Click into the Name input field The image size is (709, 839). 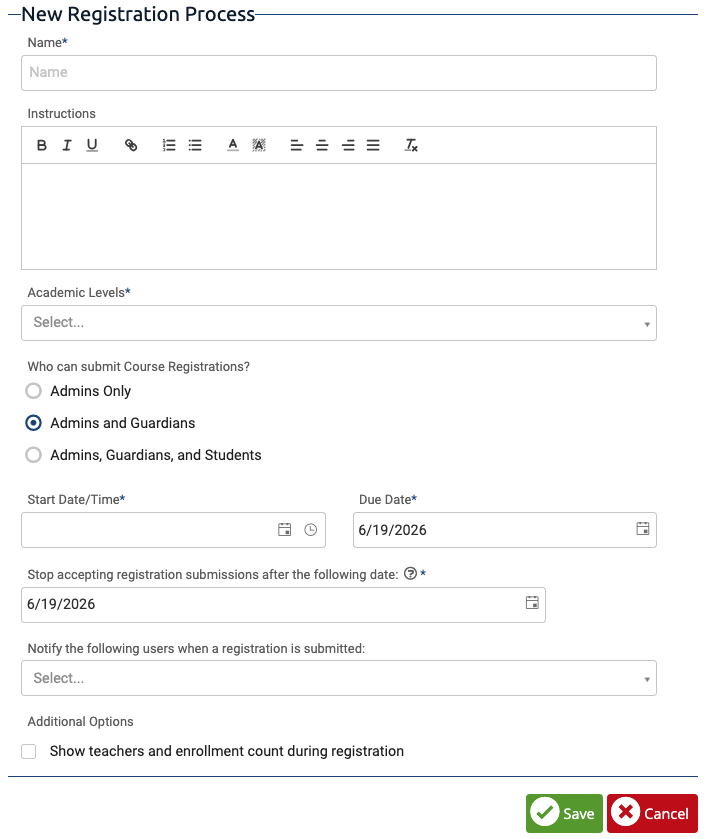[338, 72]
